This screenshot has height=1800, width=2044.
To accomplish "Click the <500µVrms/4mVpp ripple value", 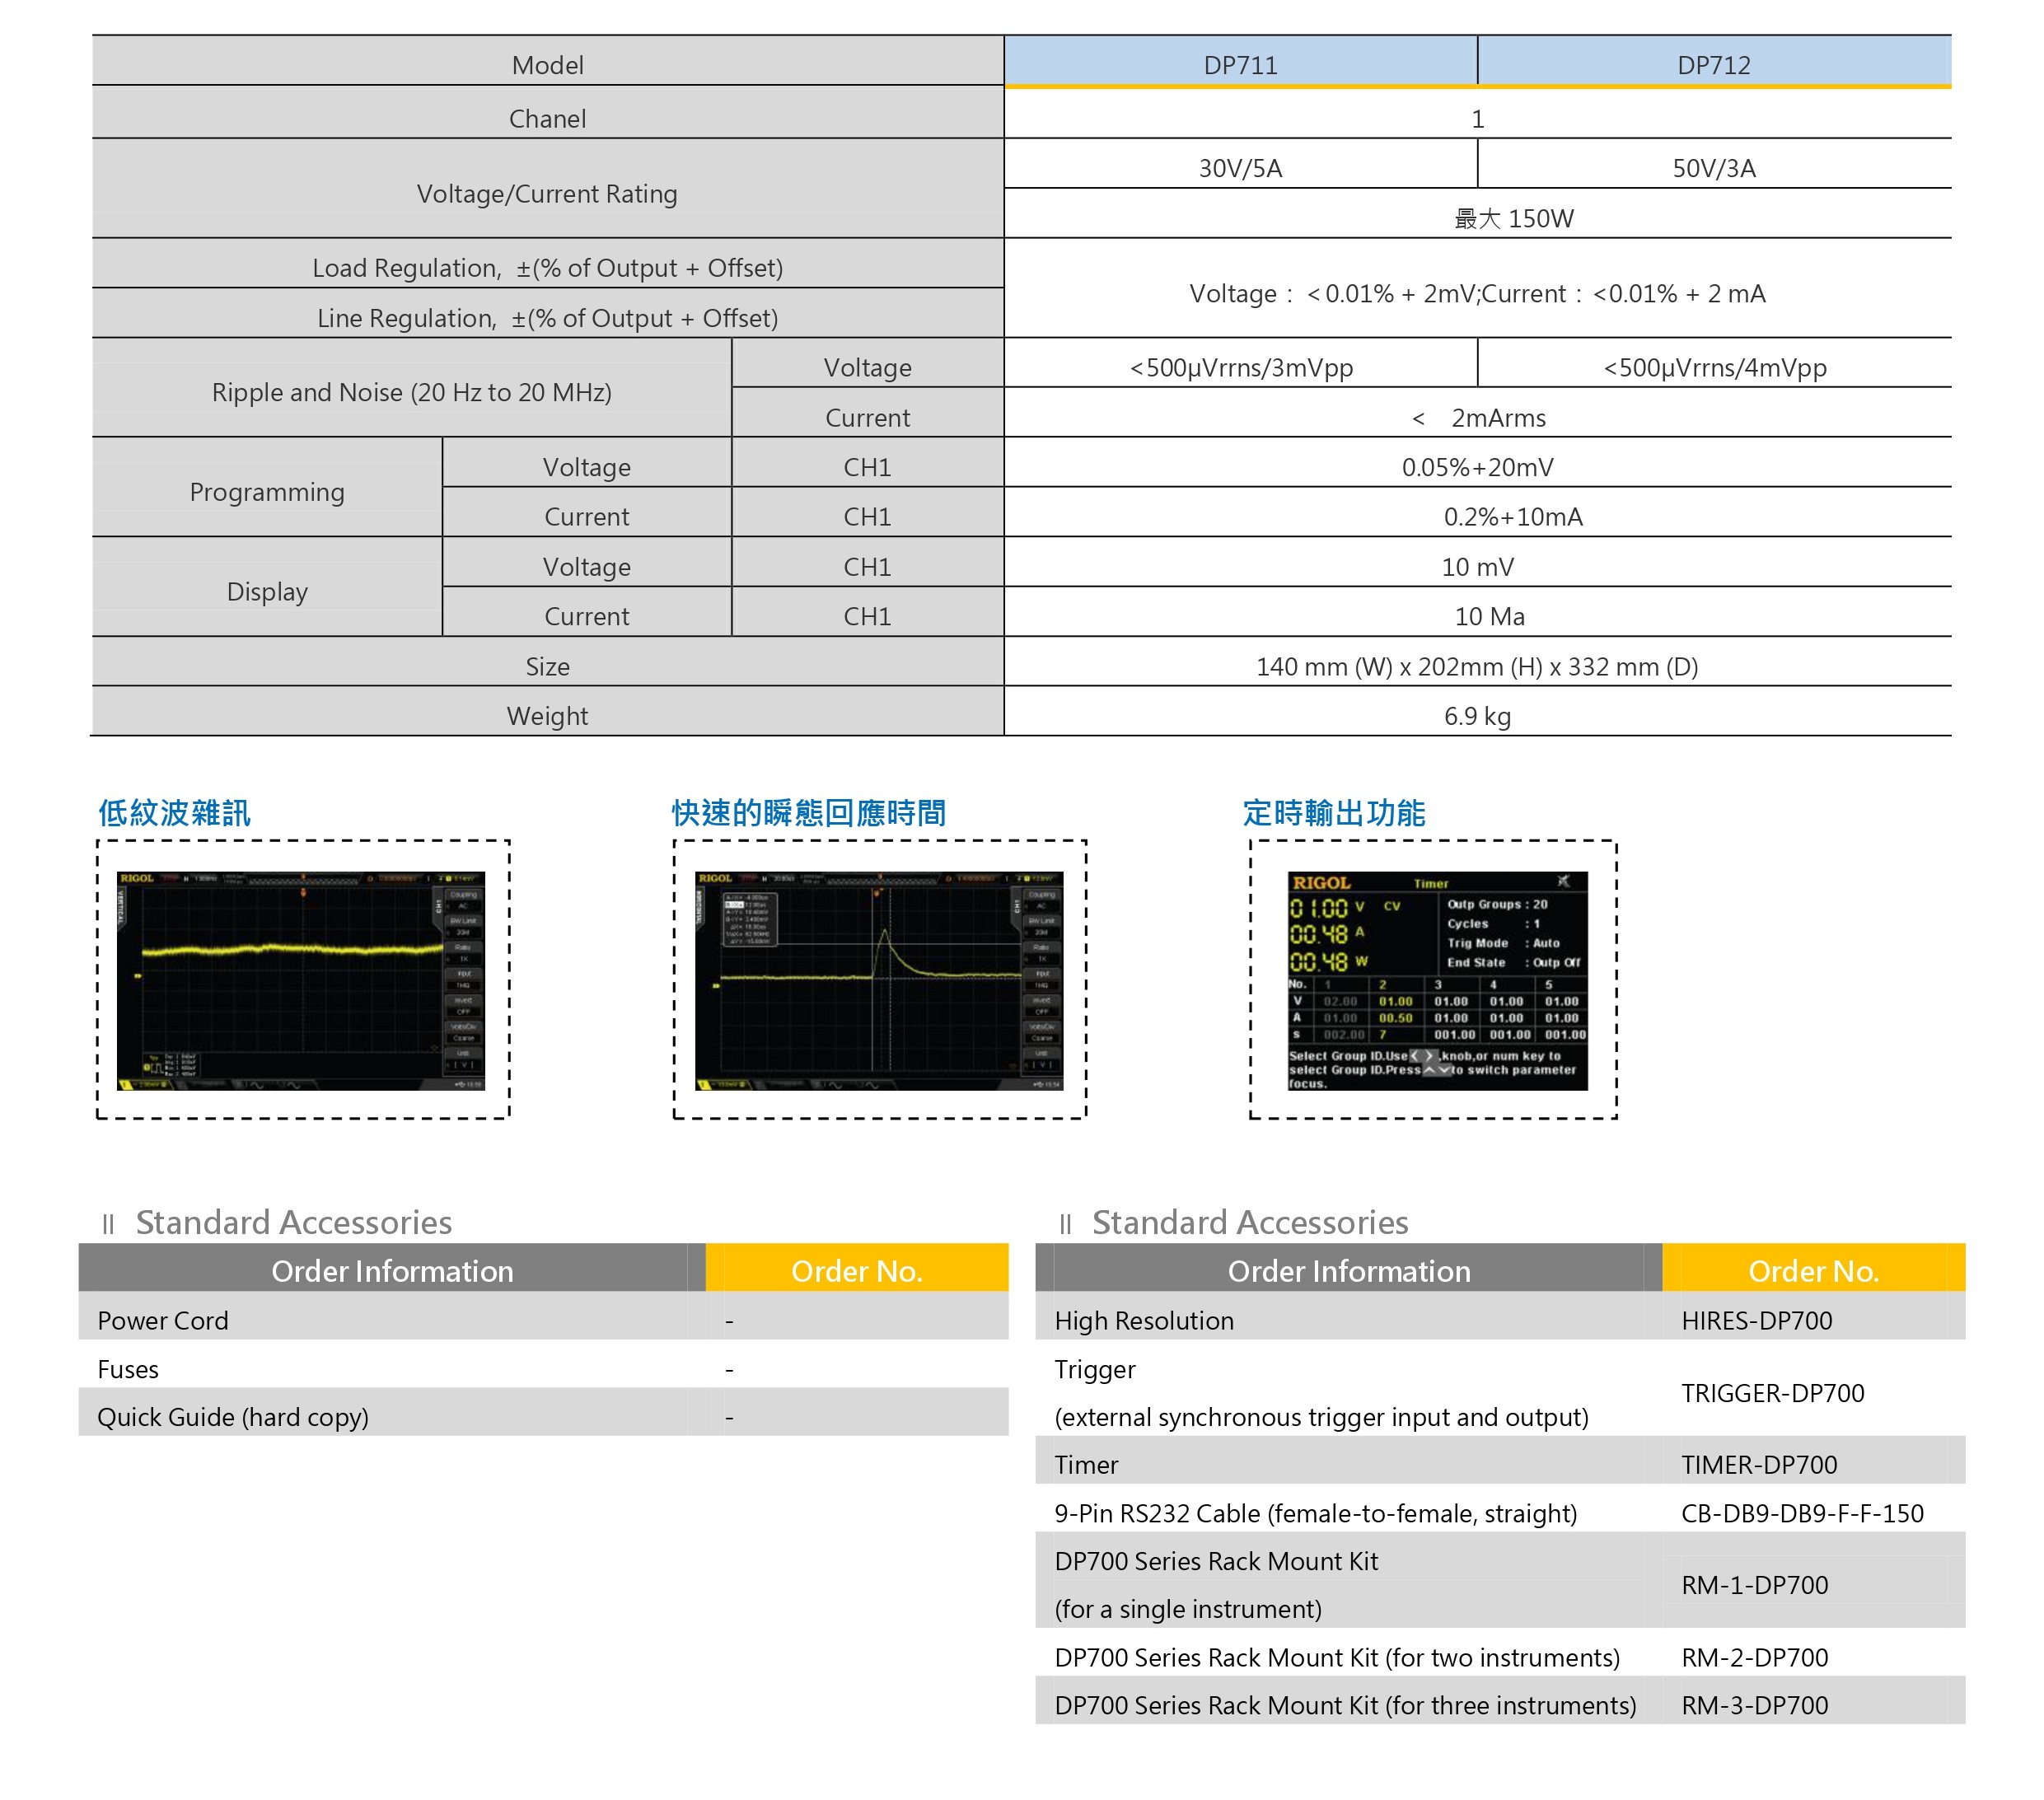I will coord(1715,367).
